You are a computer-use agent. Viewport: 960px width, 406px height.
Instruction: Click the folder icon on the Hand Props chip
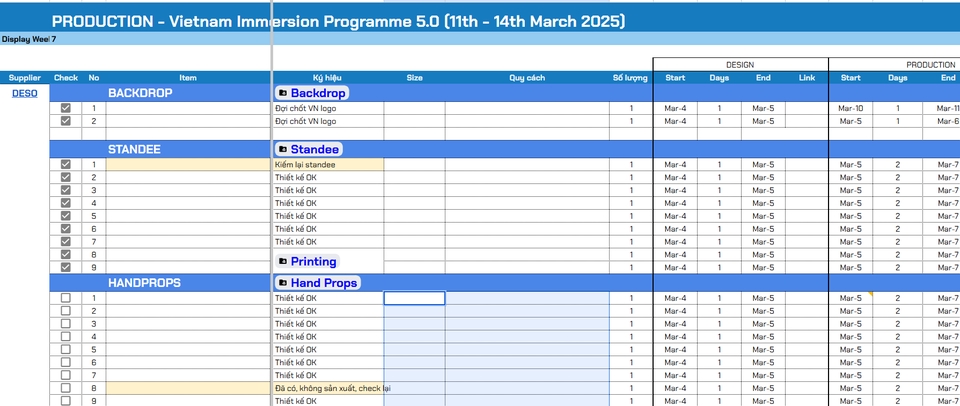[x=283, y=283]
